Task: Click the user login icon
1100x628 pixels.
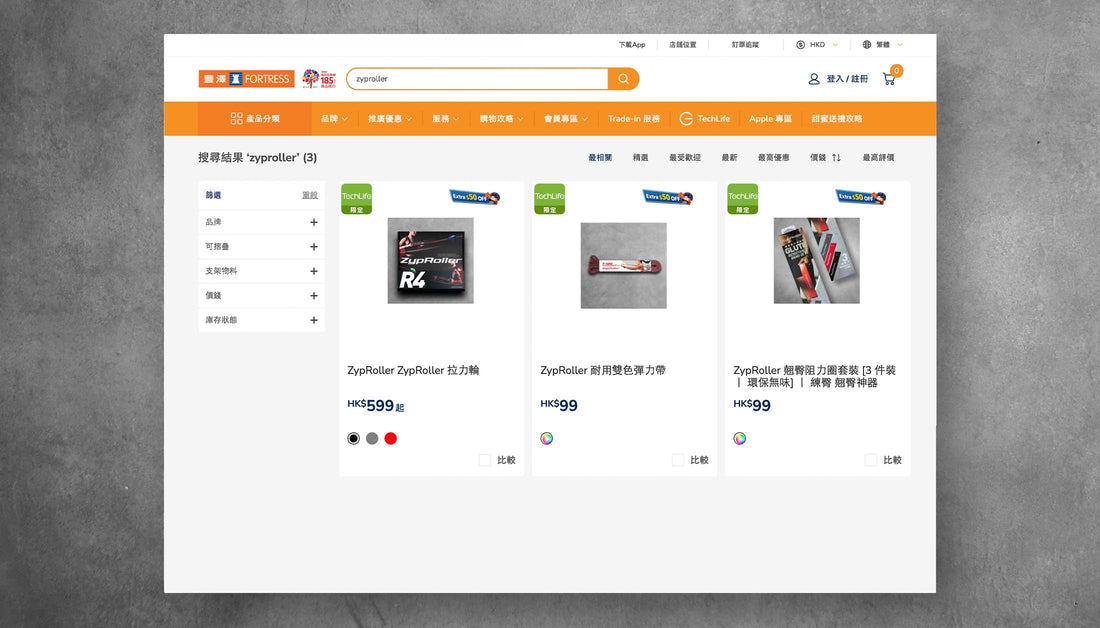Action: click(814, 79)
